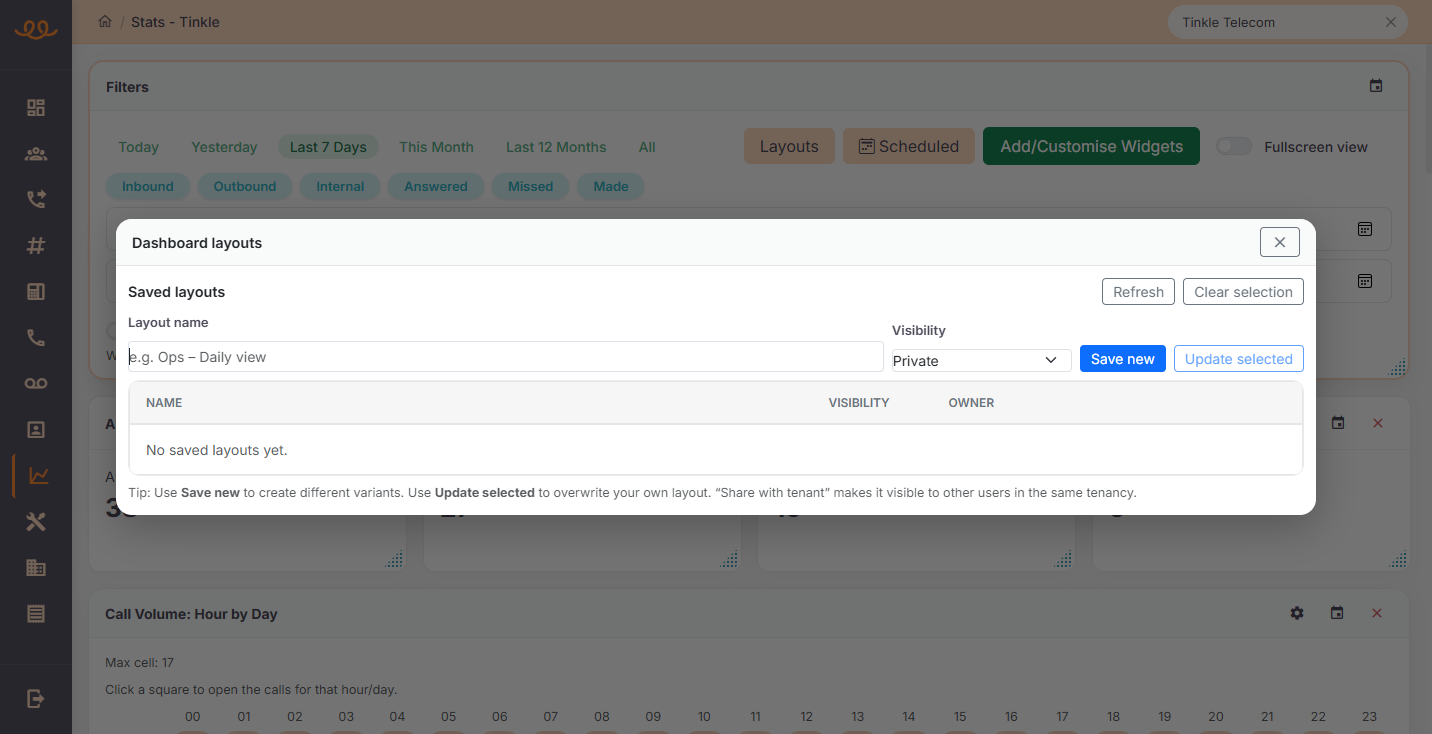
Task: Toggle the Fullscreen view switch
Action: (1234, 147)
